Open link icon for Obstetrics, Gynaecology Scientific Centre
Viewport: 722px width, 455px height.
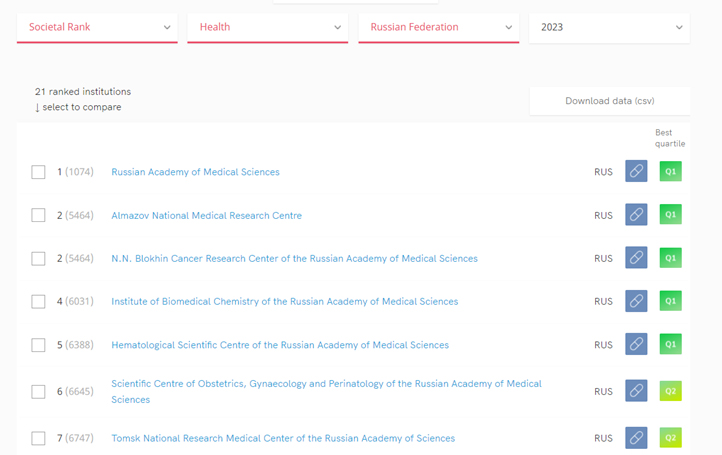[x=636, y=391]
